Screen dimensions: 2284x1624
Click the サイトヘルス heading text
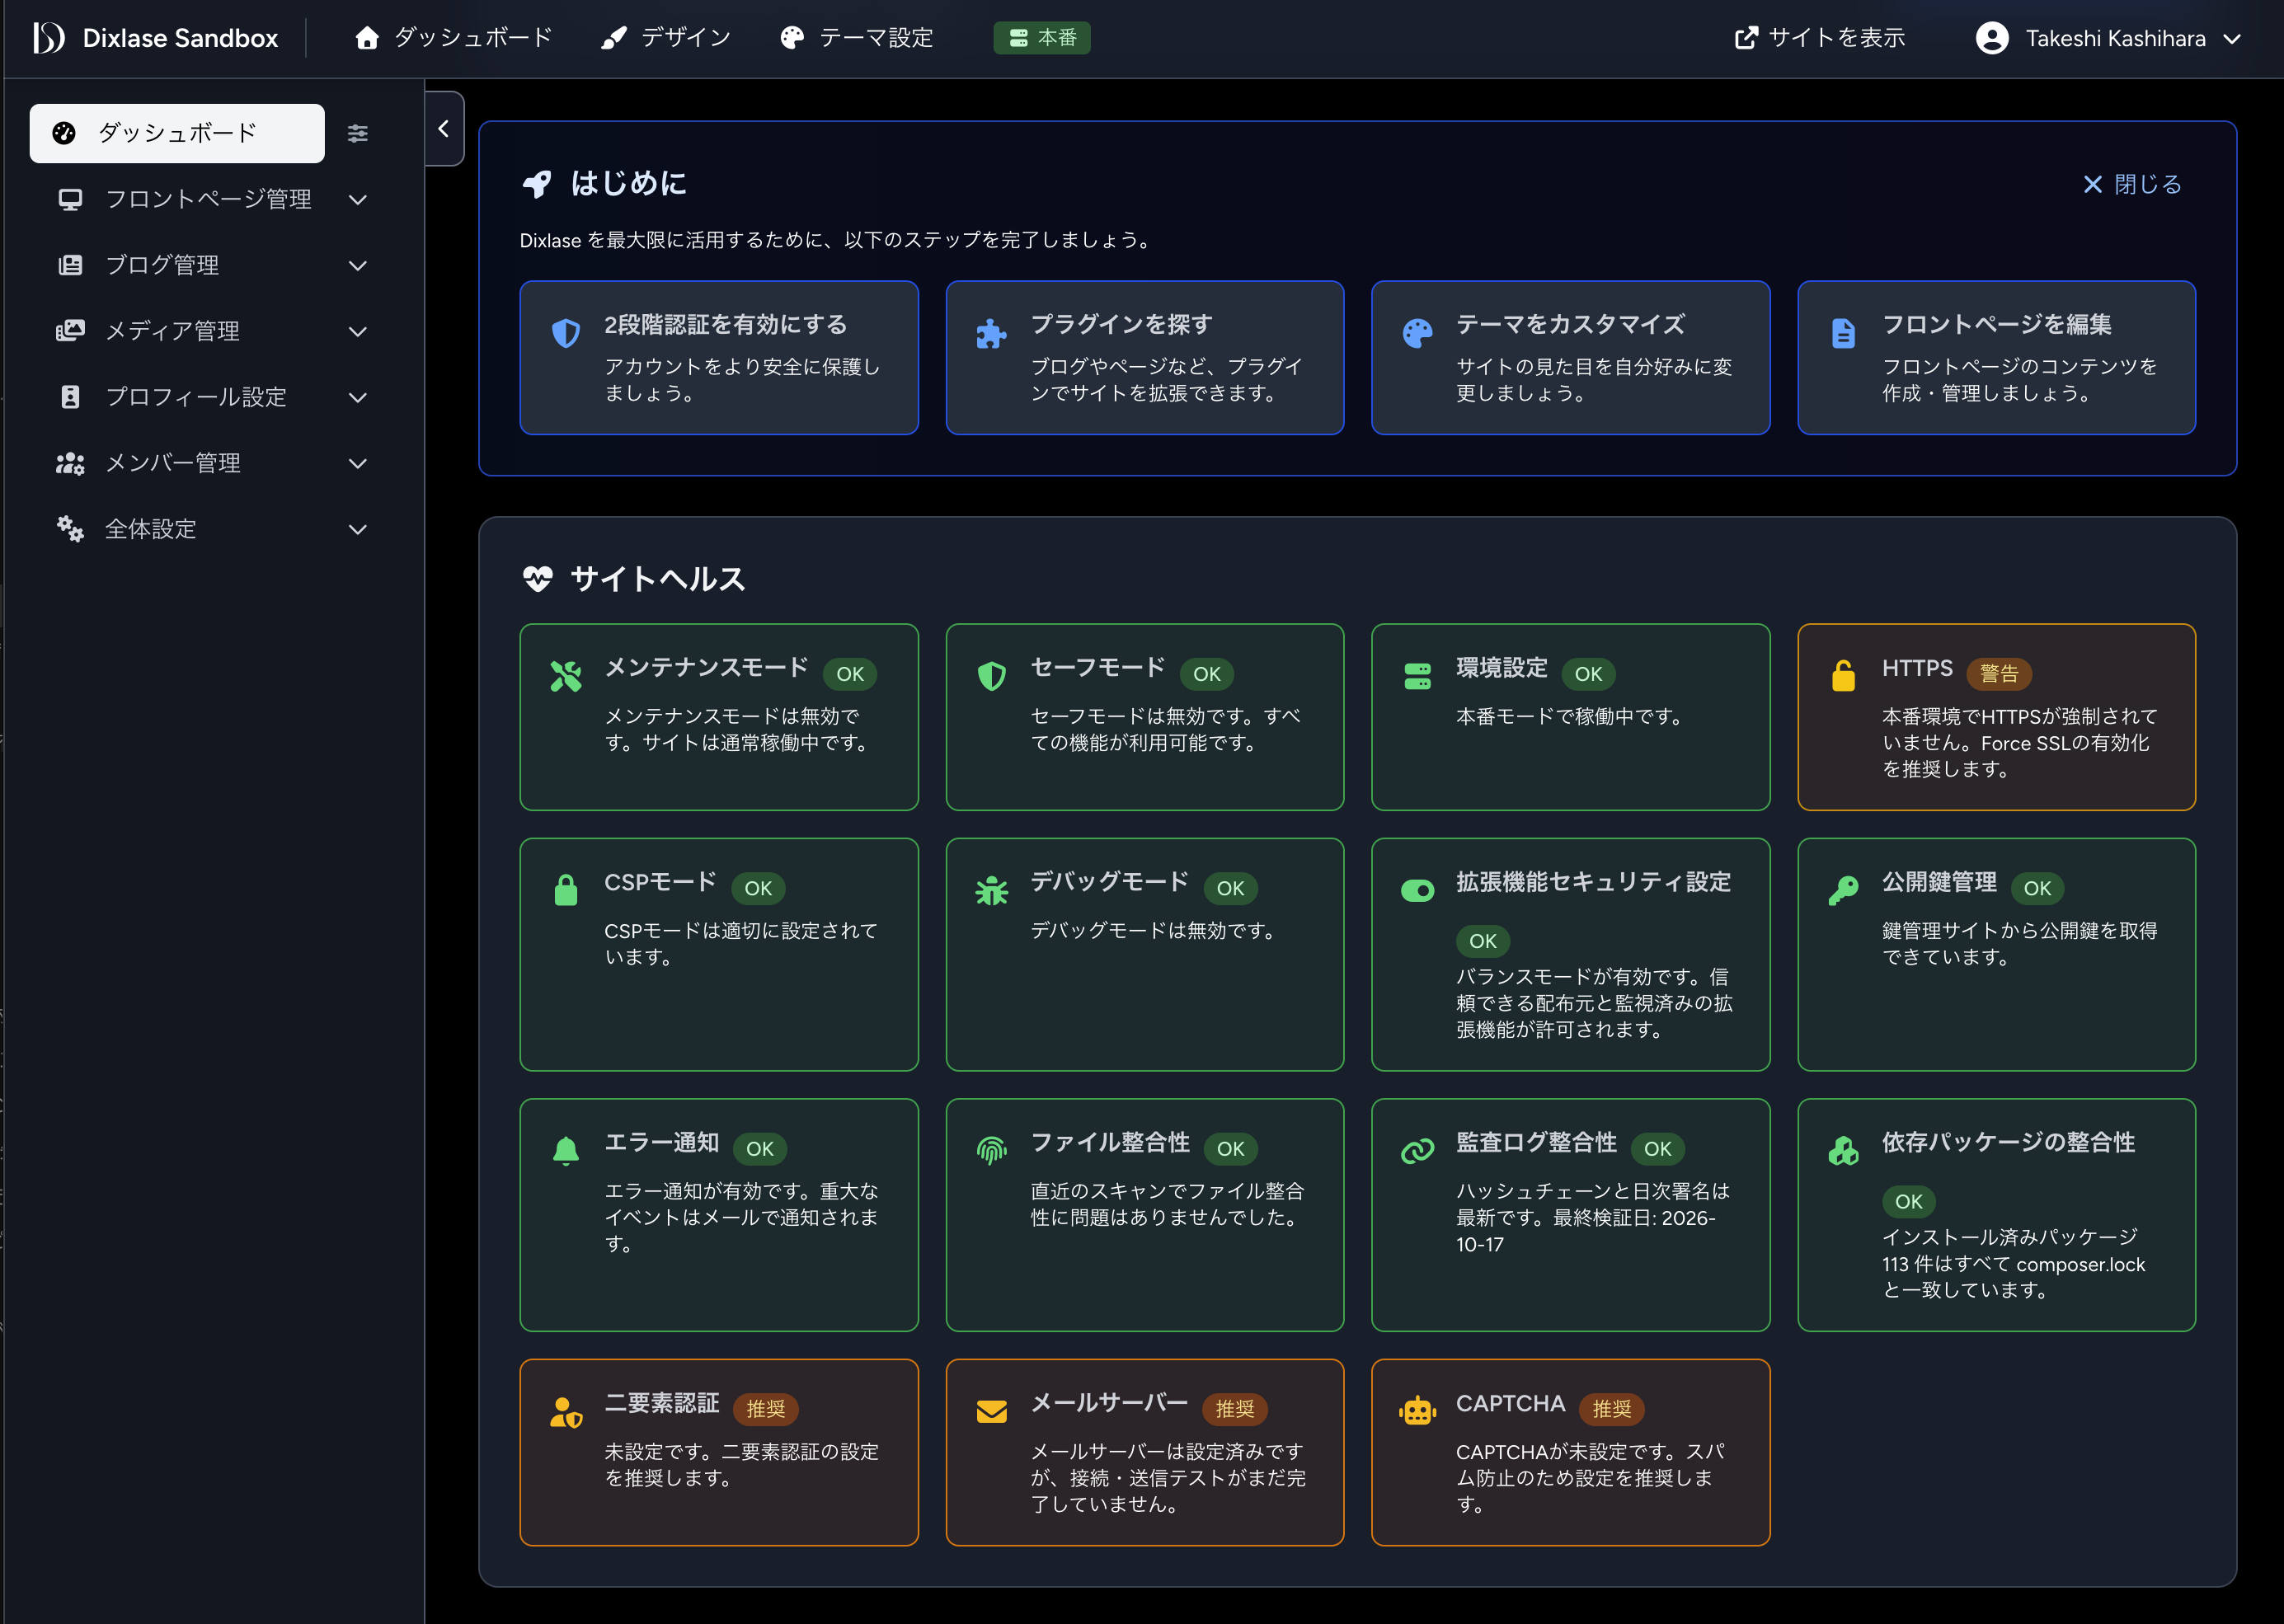pos(658,579)
